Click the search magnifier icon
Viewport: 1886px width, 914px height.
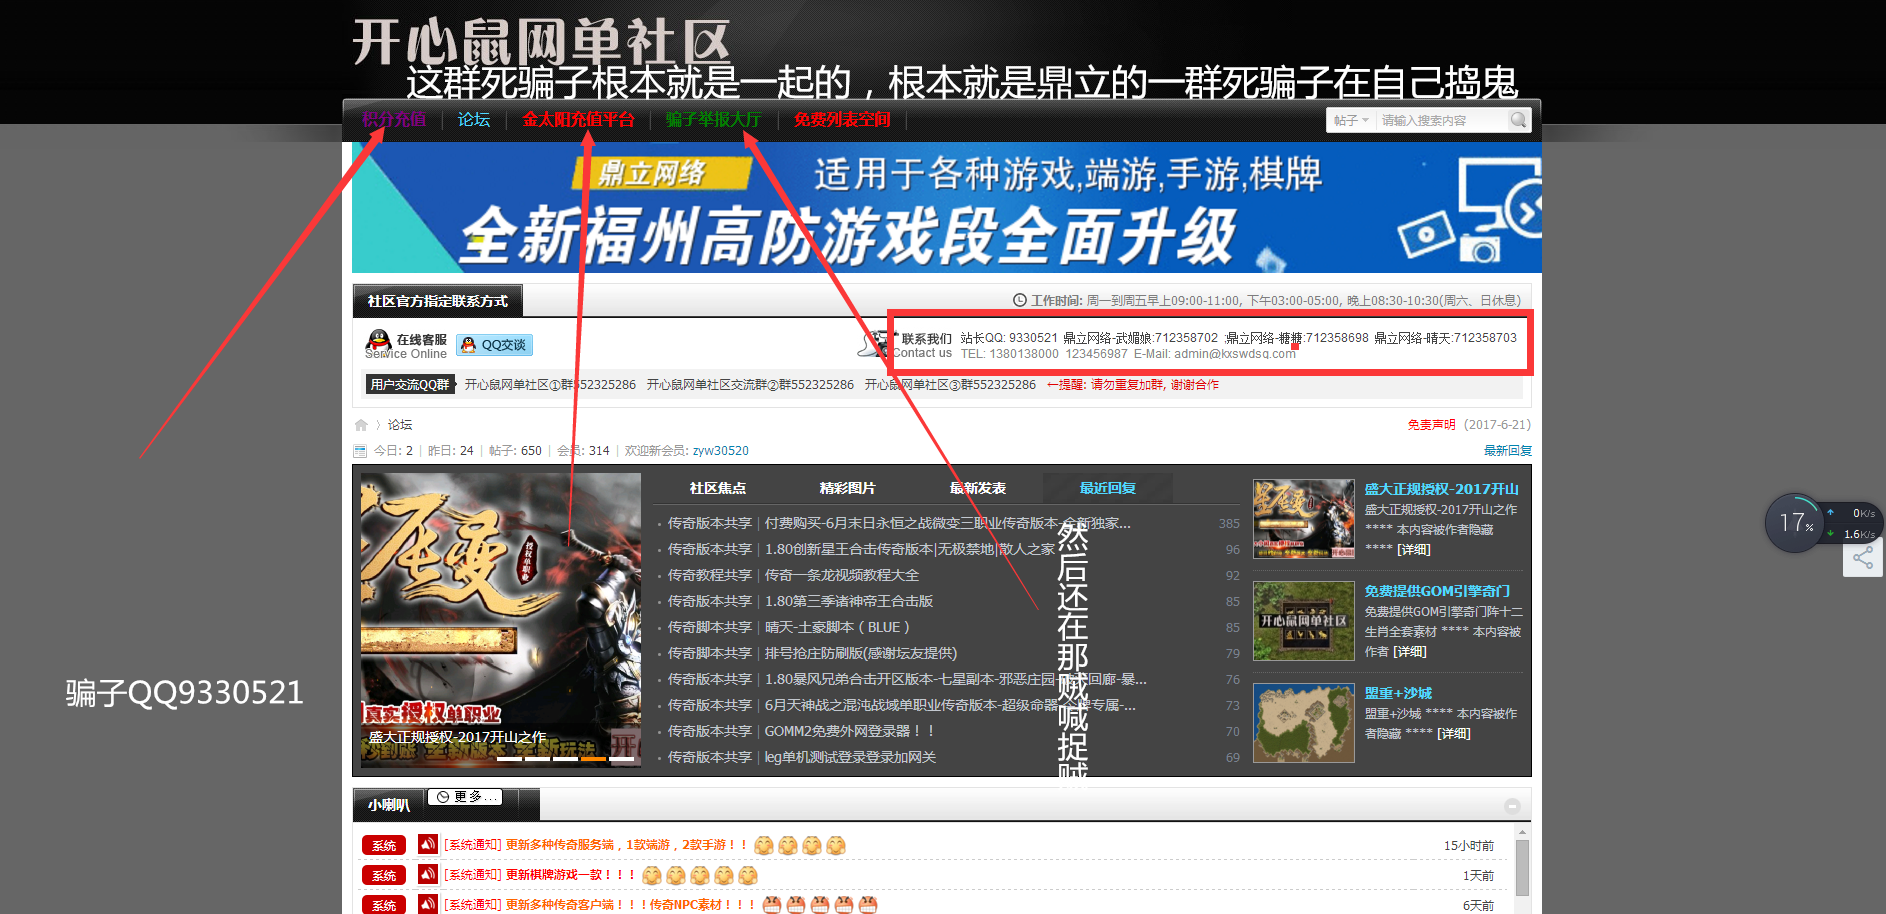[x=1518, y=120]
